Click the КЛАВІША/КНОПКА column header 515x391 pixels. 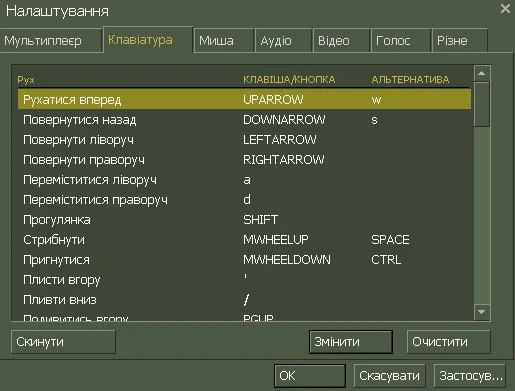point(289,80)
